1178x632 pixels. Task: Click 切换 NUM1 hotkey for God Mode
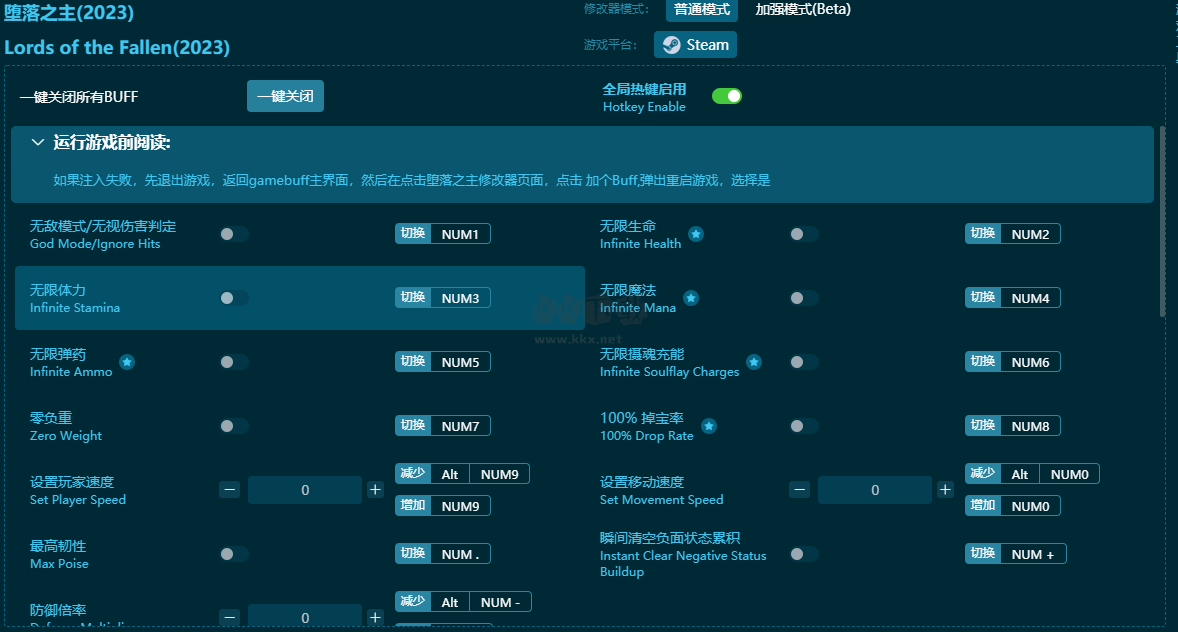443,234
